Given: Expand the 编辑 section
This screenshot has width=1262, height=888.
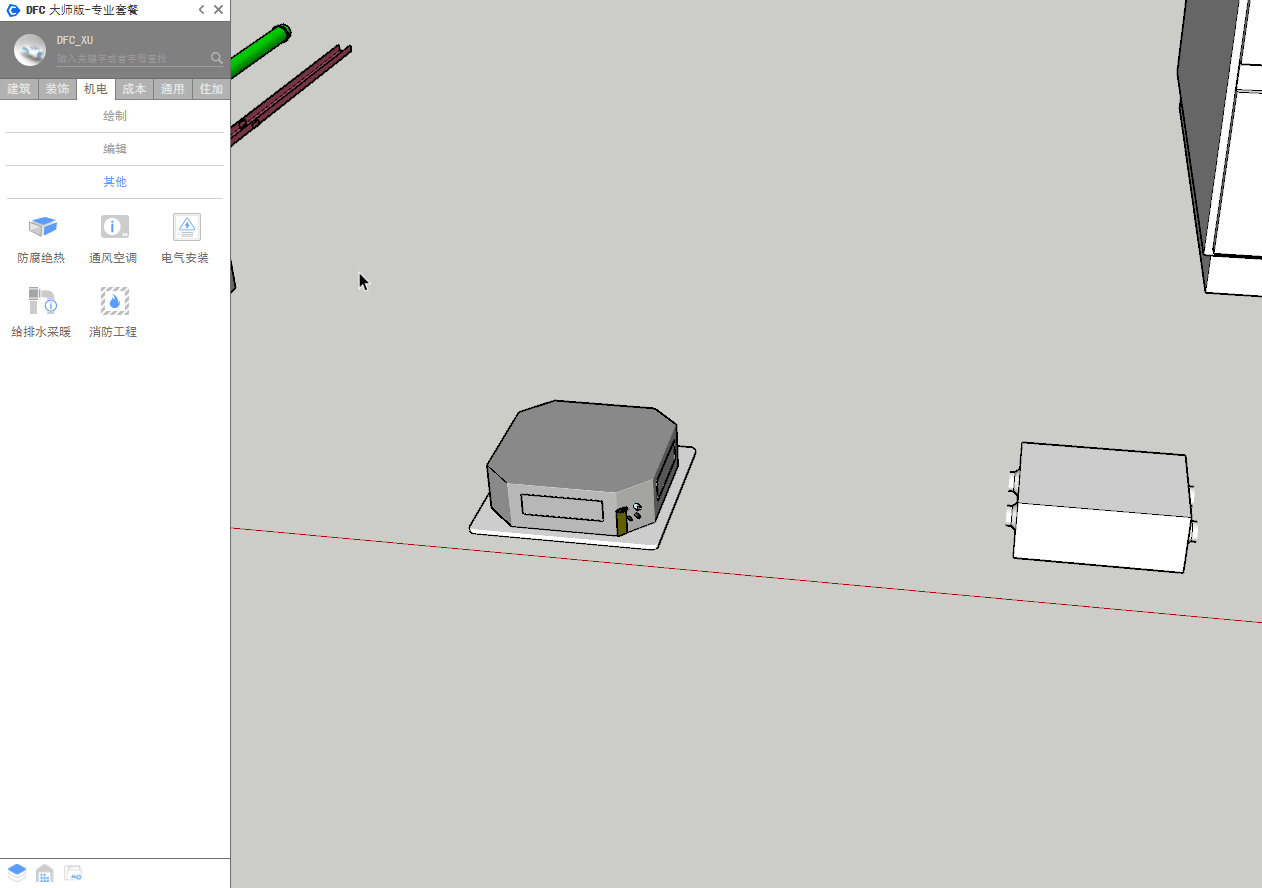Looking at the screenshot, I should click(115, 149).
